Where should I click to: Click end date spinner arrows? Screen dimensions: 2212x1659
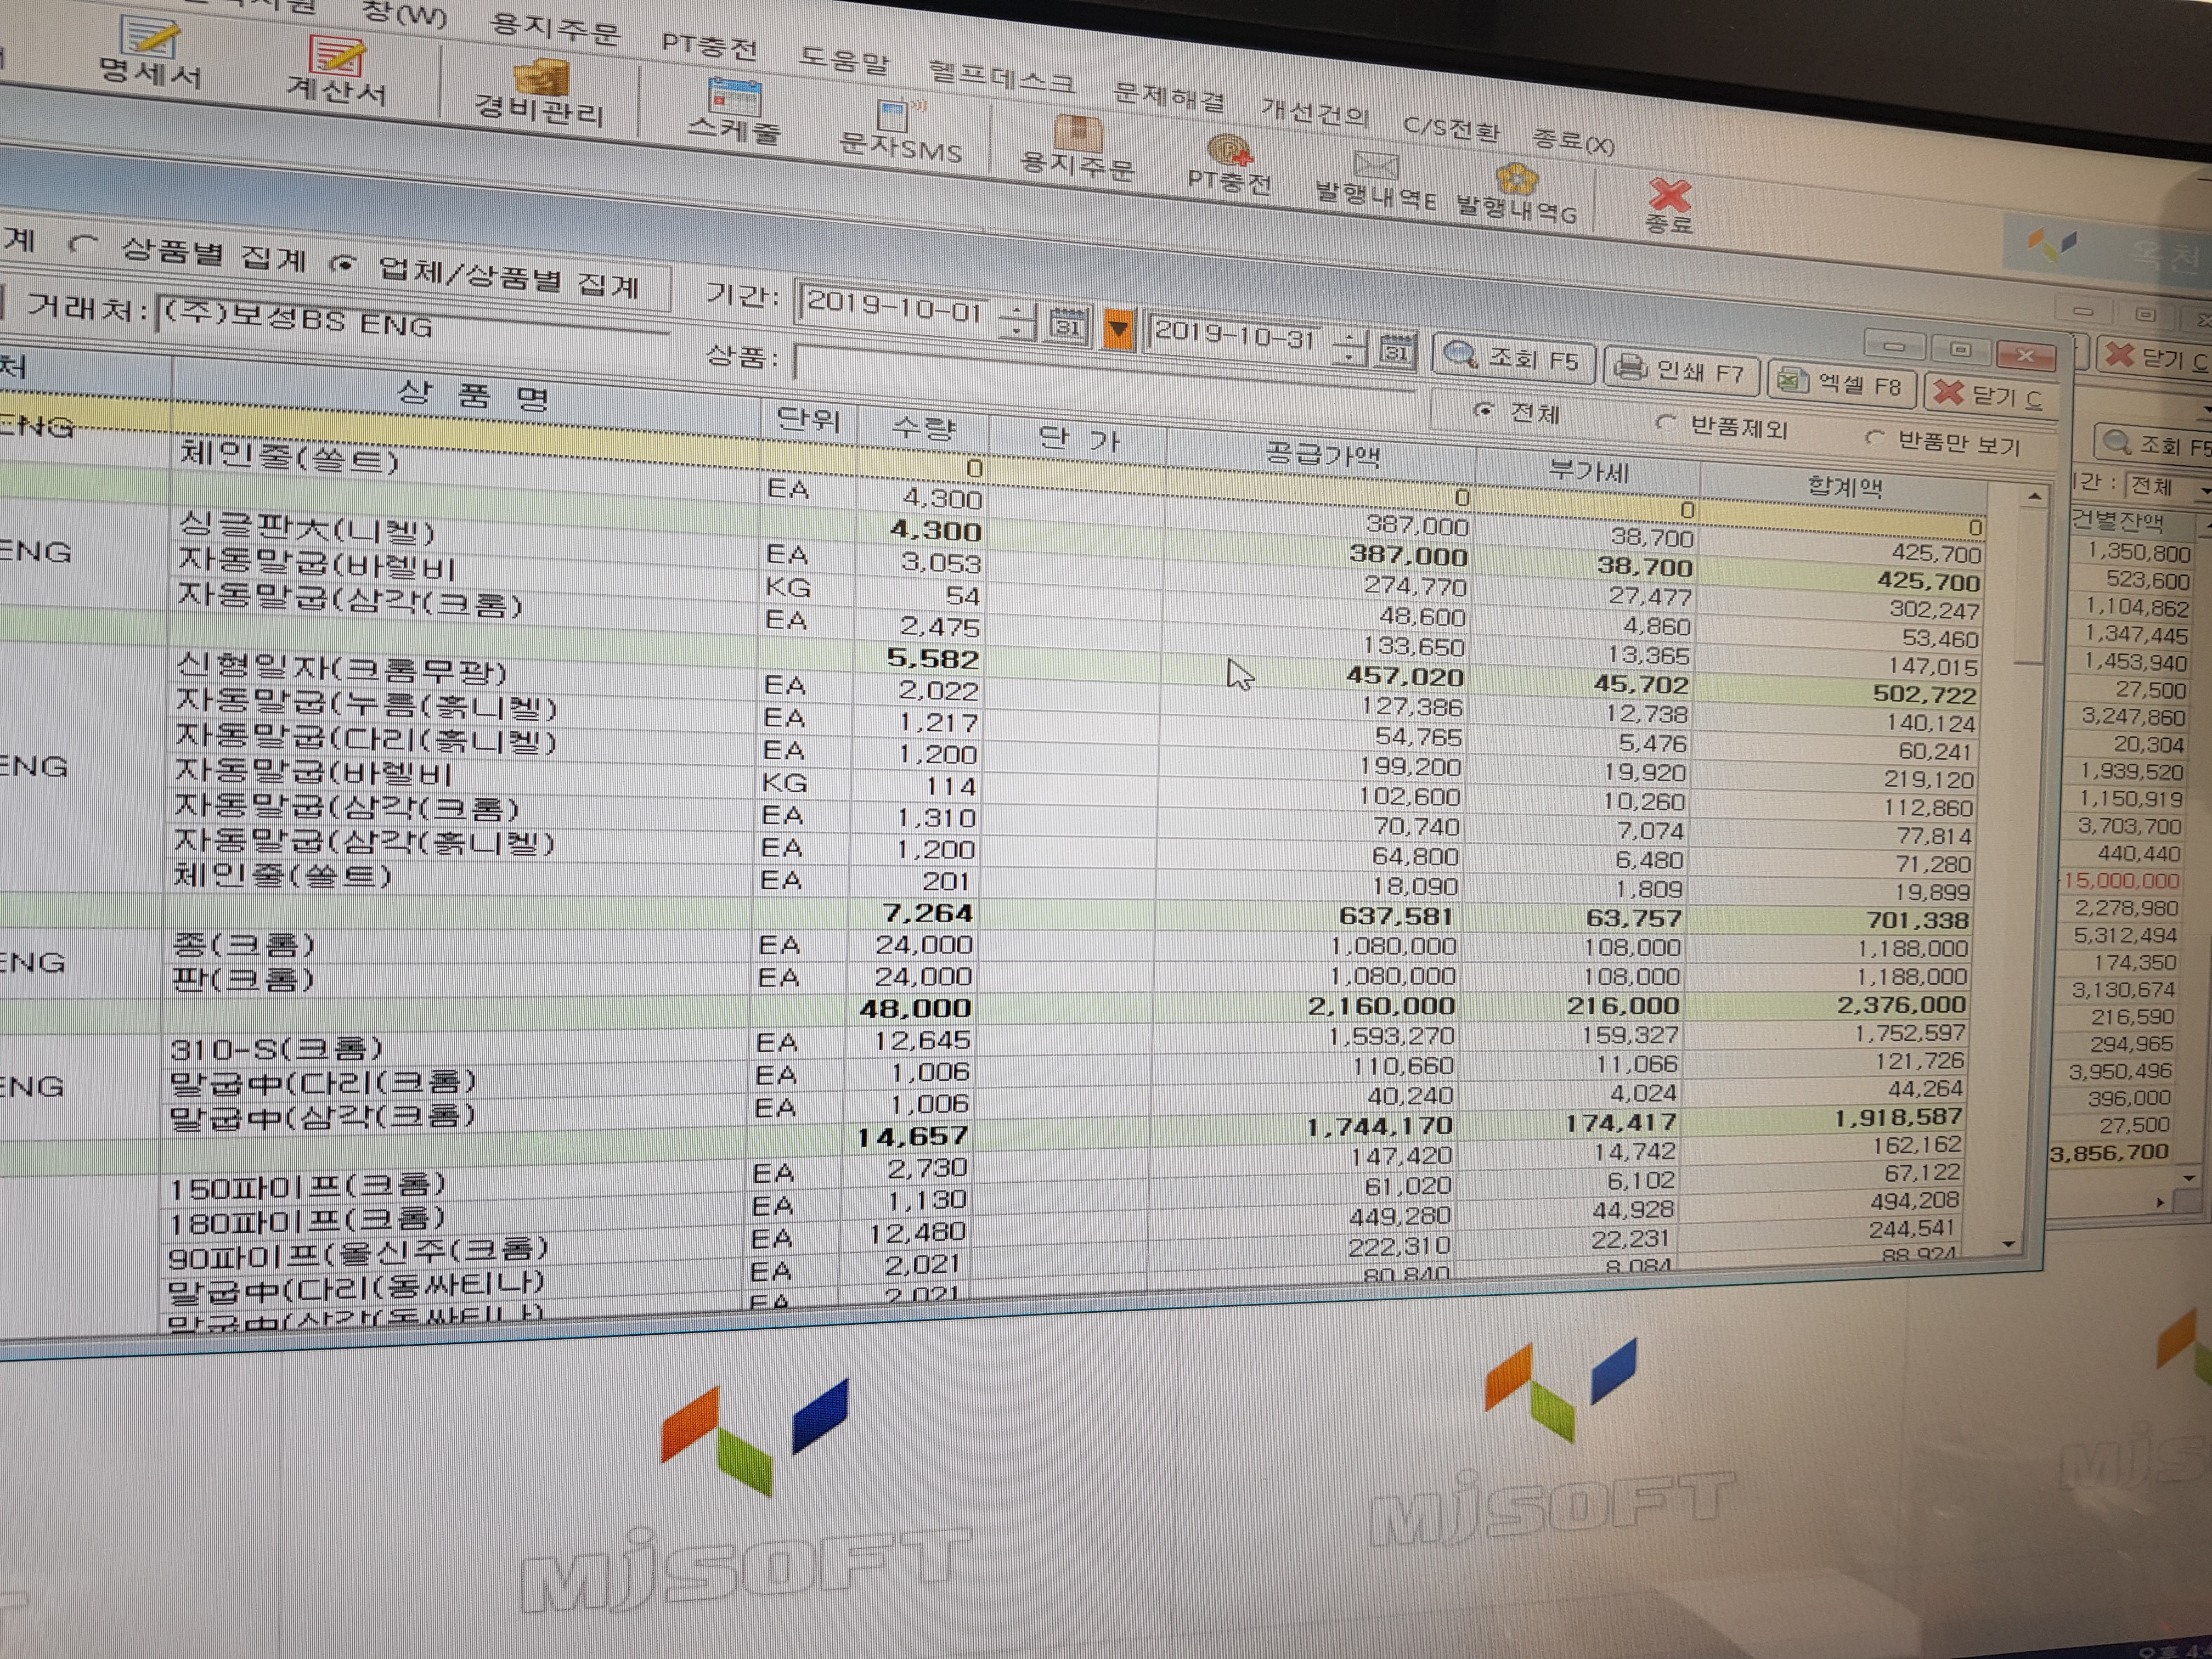[x=1350, y=346]
